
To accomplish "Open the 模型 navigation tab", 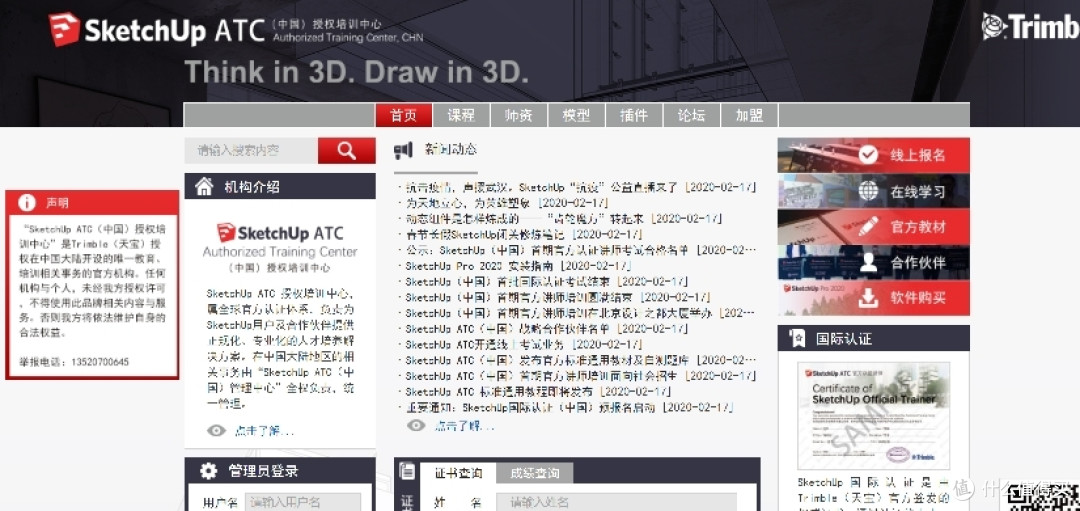I will [576, 115].
